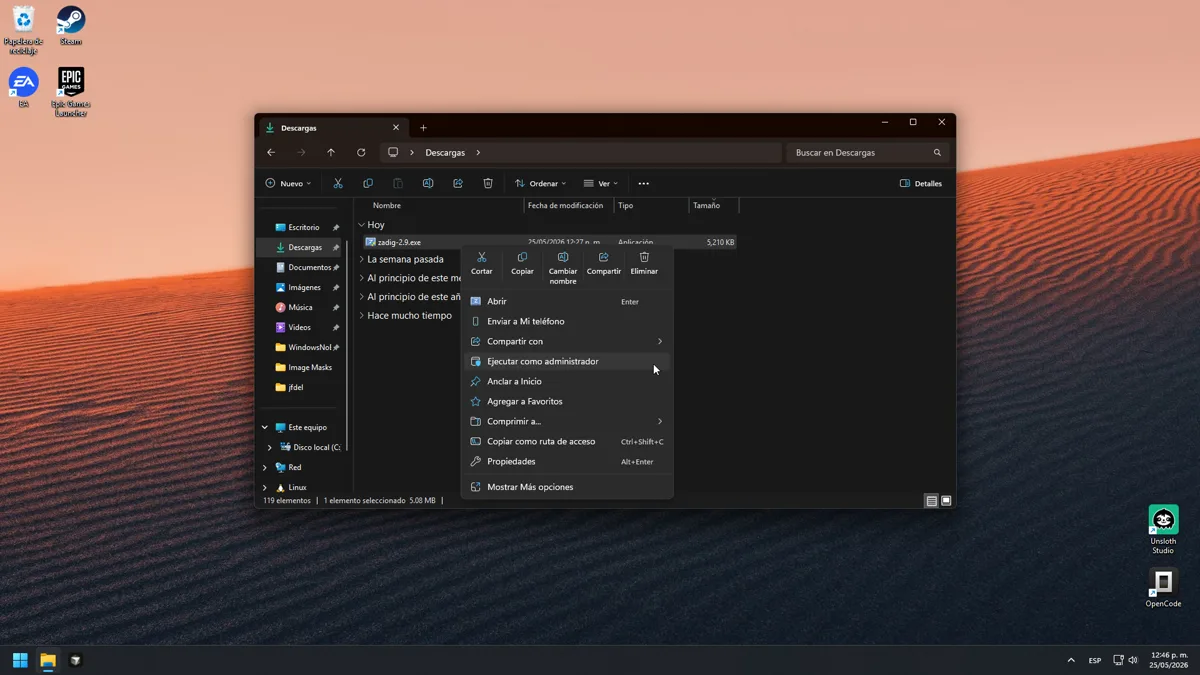Open the Ordenar dropdown
Image resolution: width=1200 pixels, height=675 pixels.
[x=540, y=183]
